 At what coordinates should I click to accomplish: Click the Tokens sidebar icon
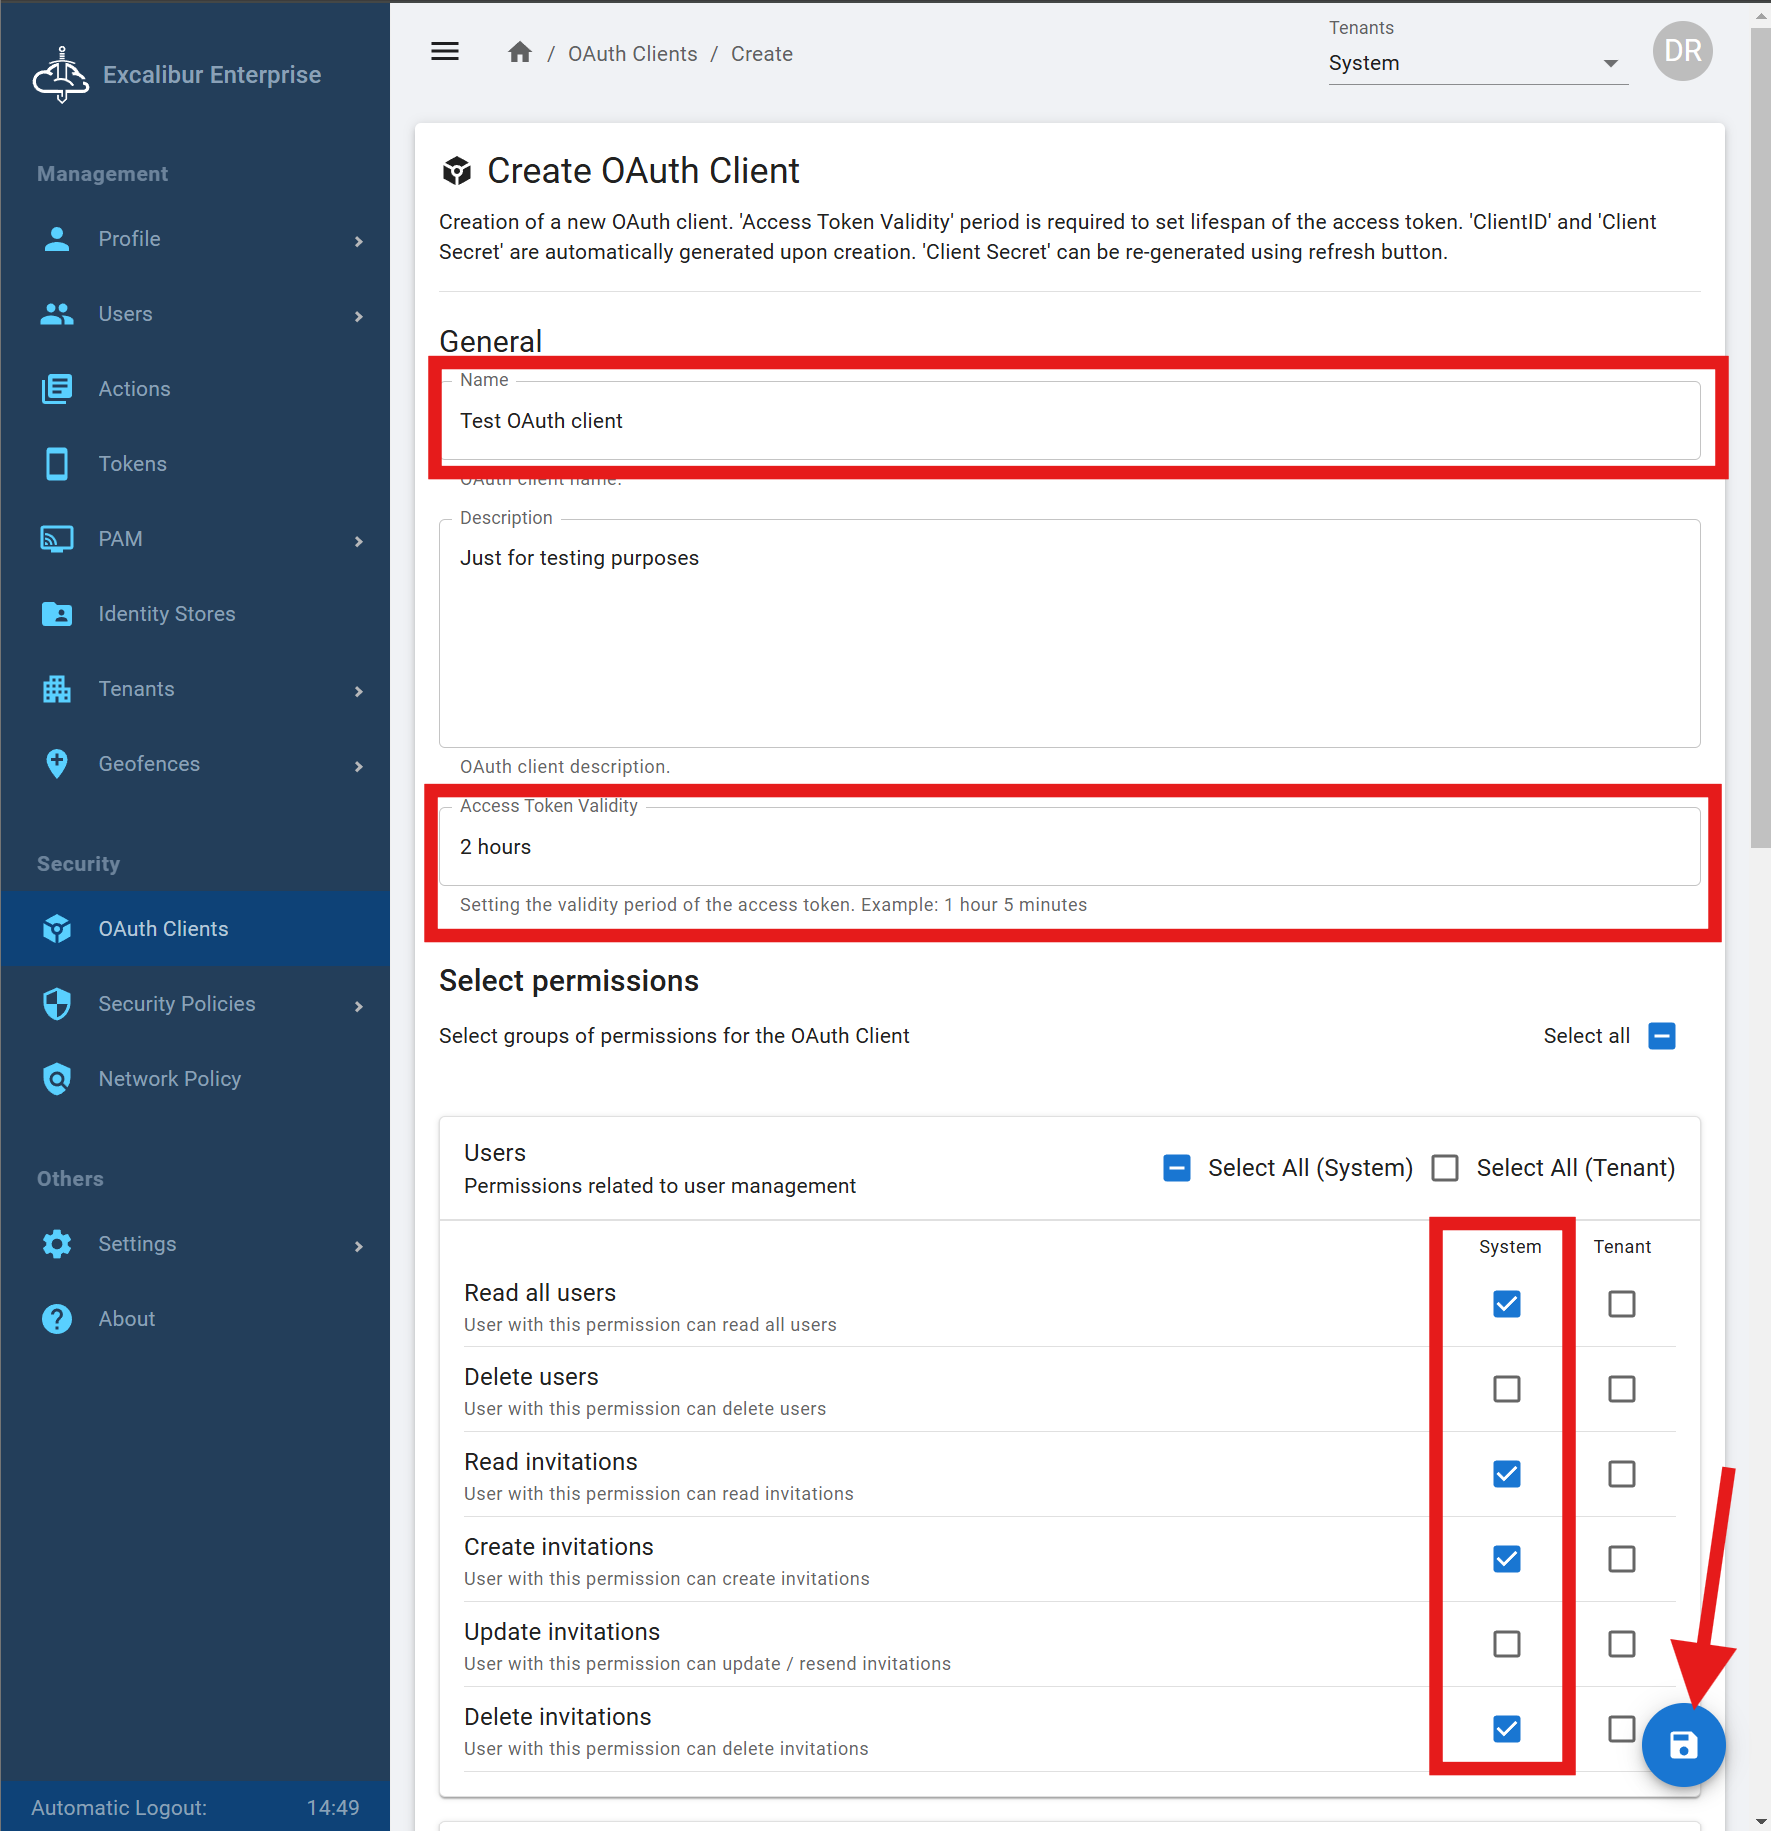(x=57, y=464)
